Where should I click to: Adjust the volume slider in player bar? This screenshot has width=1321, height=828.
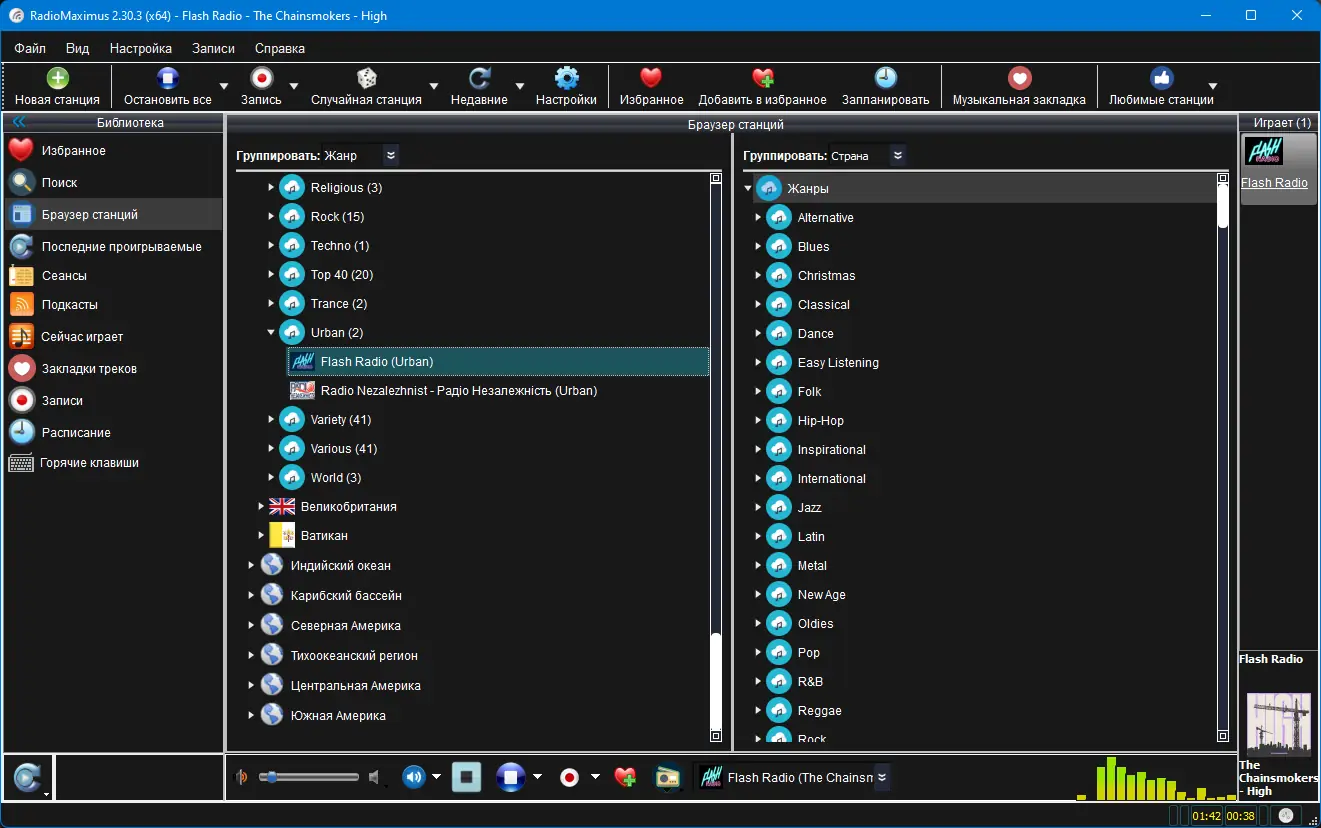tap(308, 777)
